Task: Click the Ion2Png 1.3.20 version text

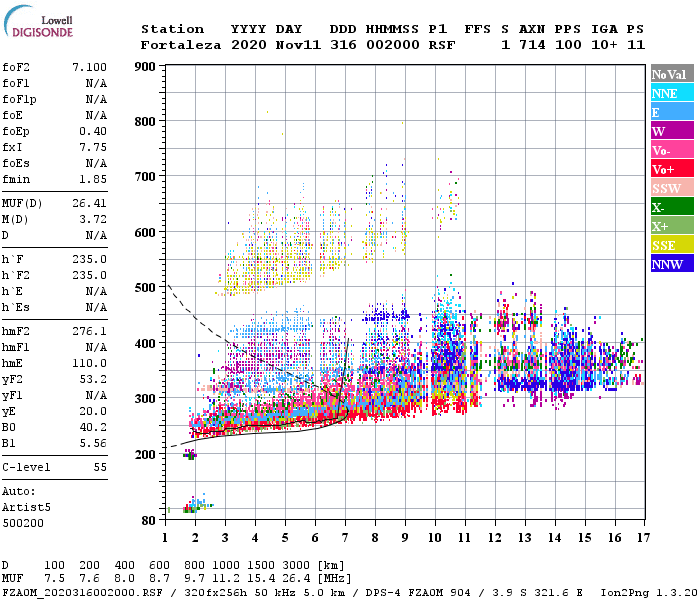Action: (649, 593)
